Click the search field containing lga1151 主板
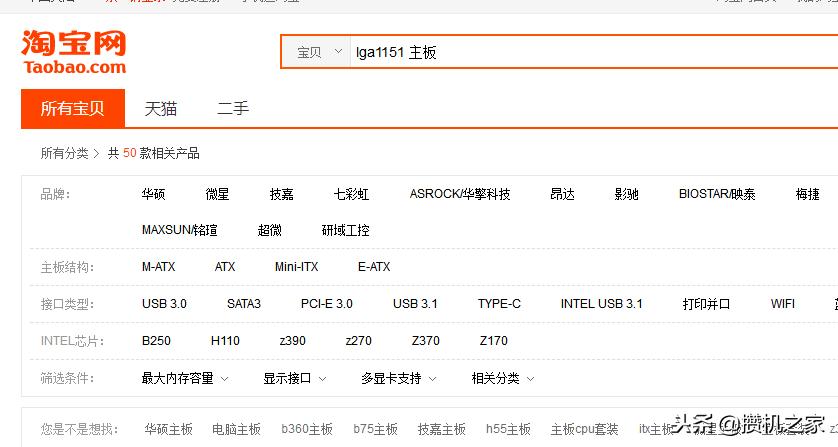 point(594,52)
